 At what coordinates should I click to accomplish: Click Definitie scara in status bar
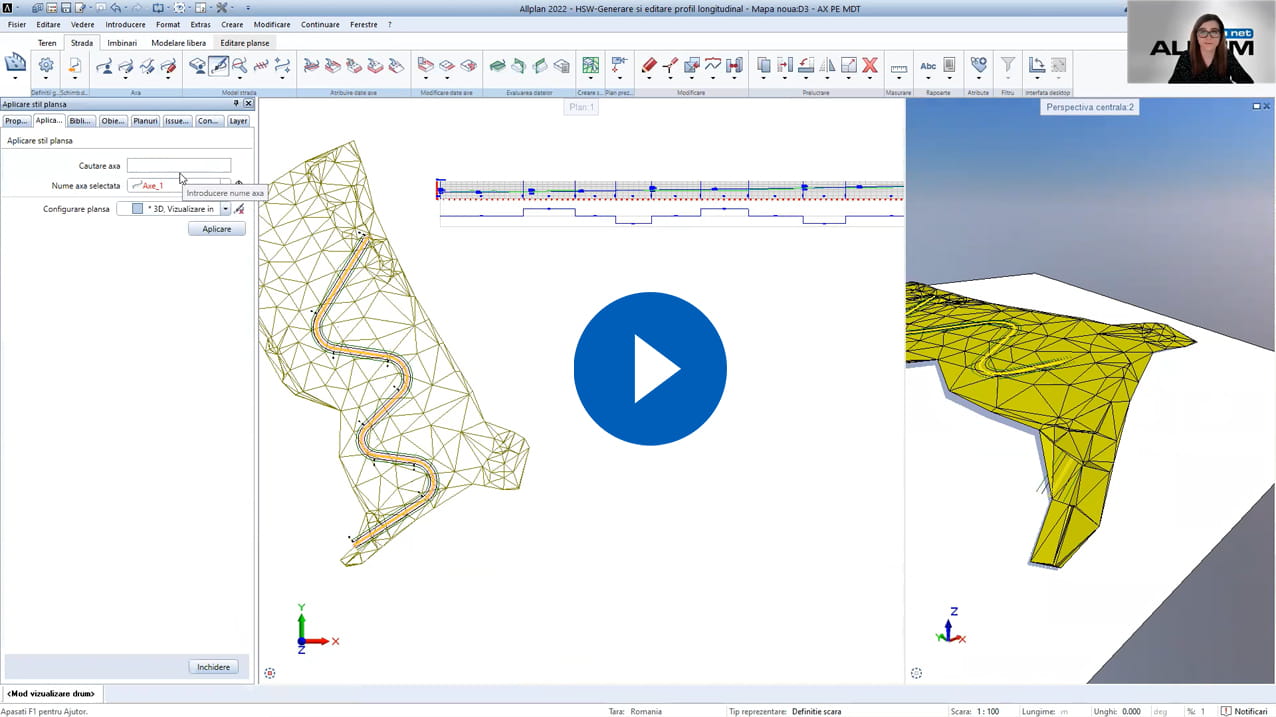(816, 711)
